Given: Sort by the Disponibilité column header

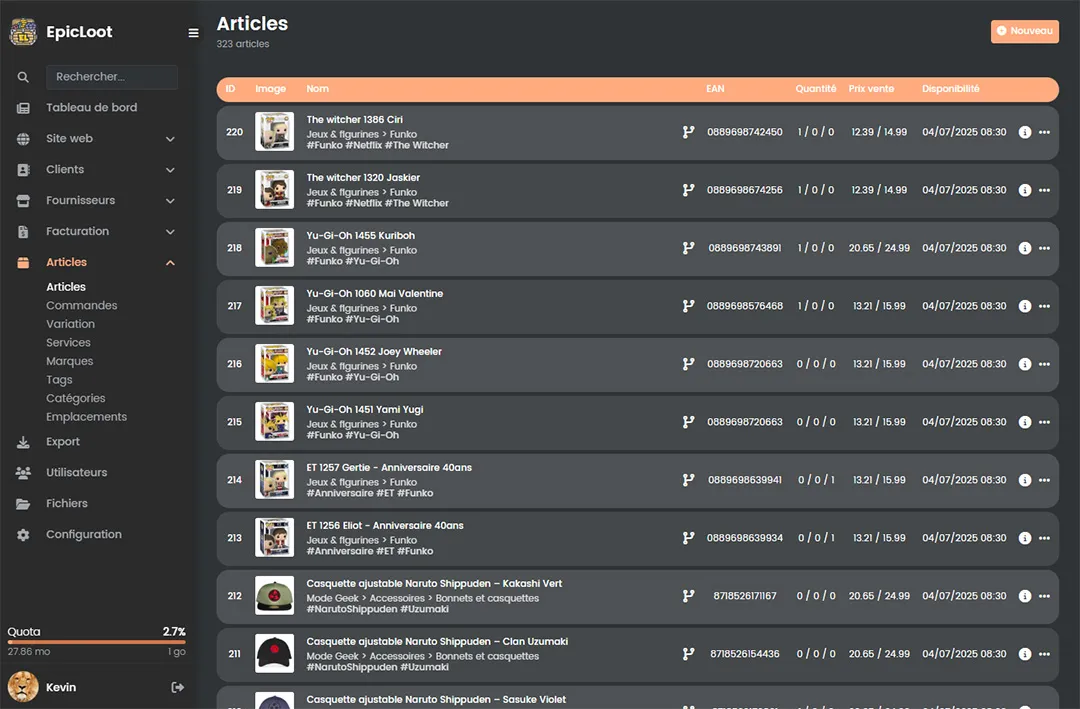Looking at the screenshot, I should pos(951,89).
